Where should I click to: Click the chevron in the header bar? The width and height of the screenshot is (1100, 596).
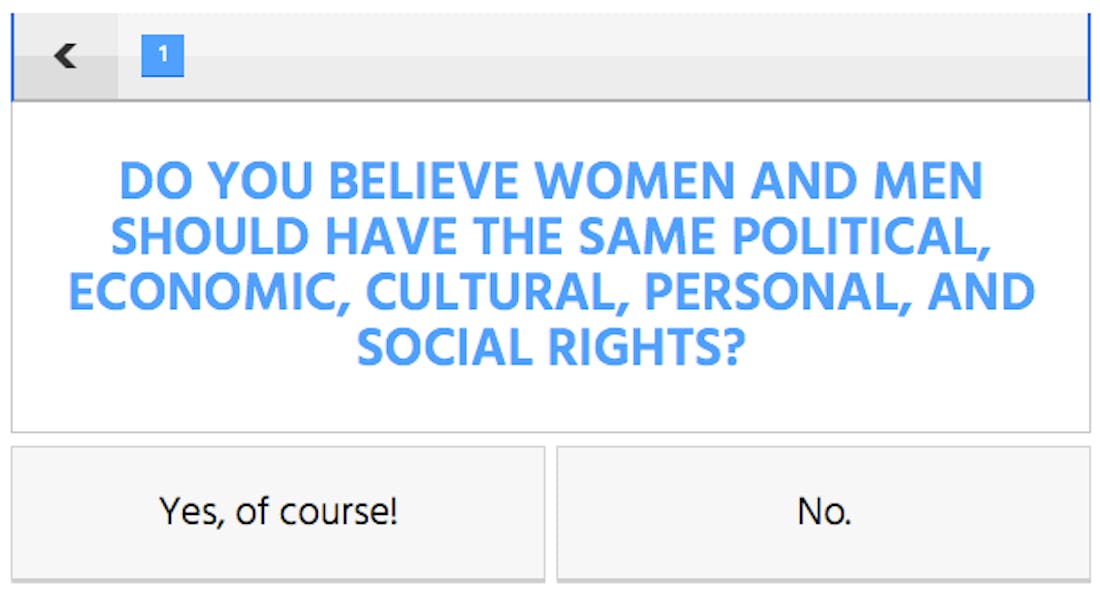point(65,55)
